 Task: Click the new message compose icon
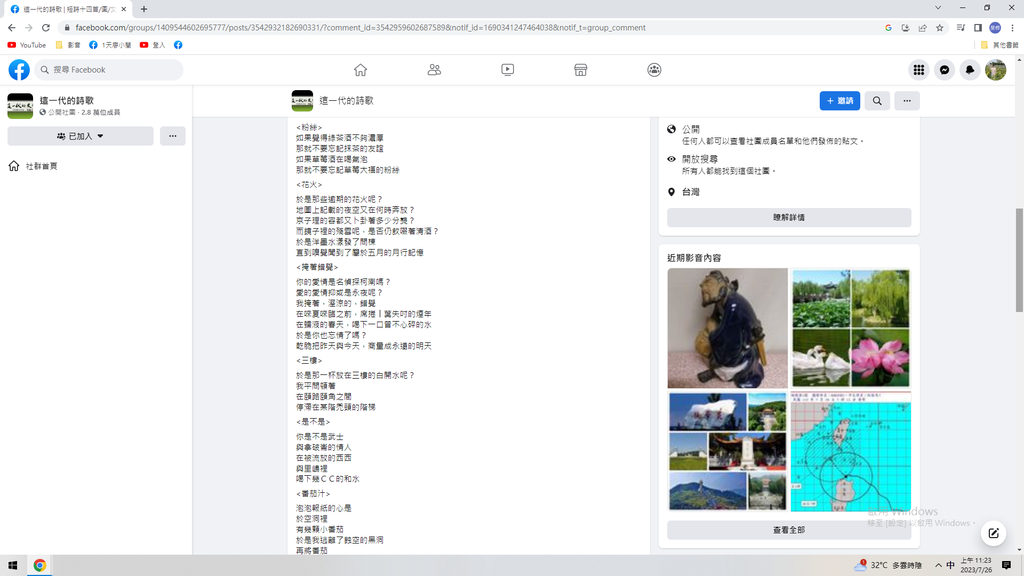(x=993, y=533)
